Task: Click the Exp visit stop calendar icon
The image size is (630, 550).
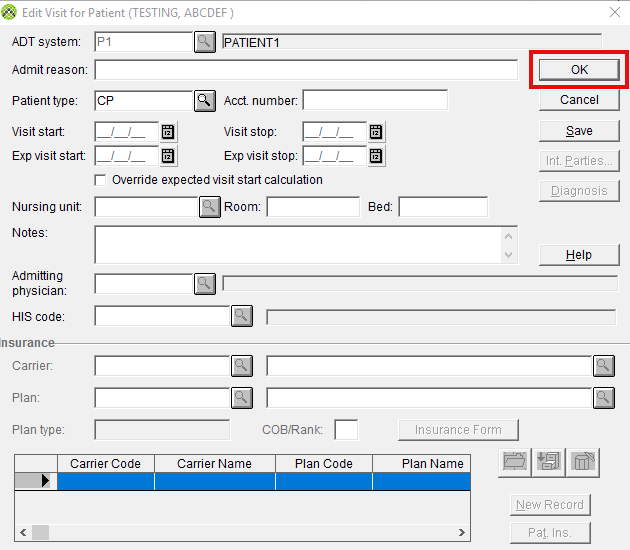Action: (375, 155)
